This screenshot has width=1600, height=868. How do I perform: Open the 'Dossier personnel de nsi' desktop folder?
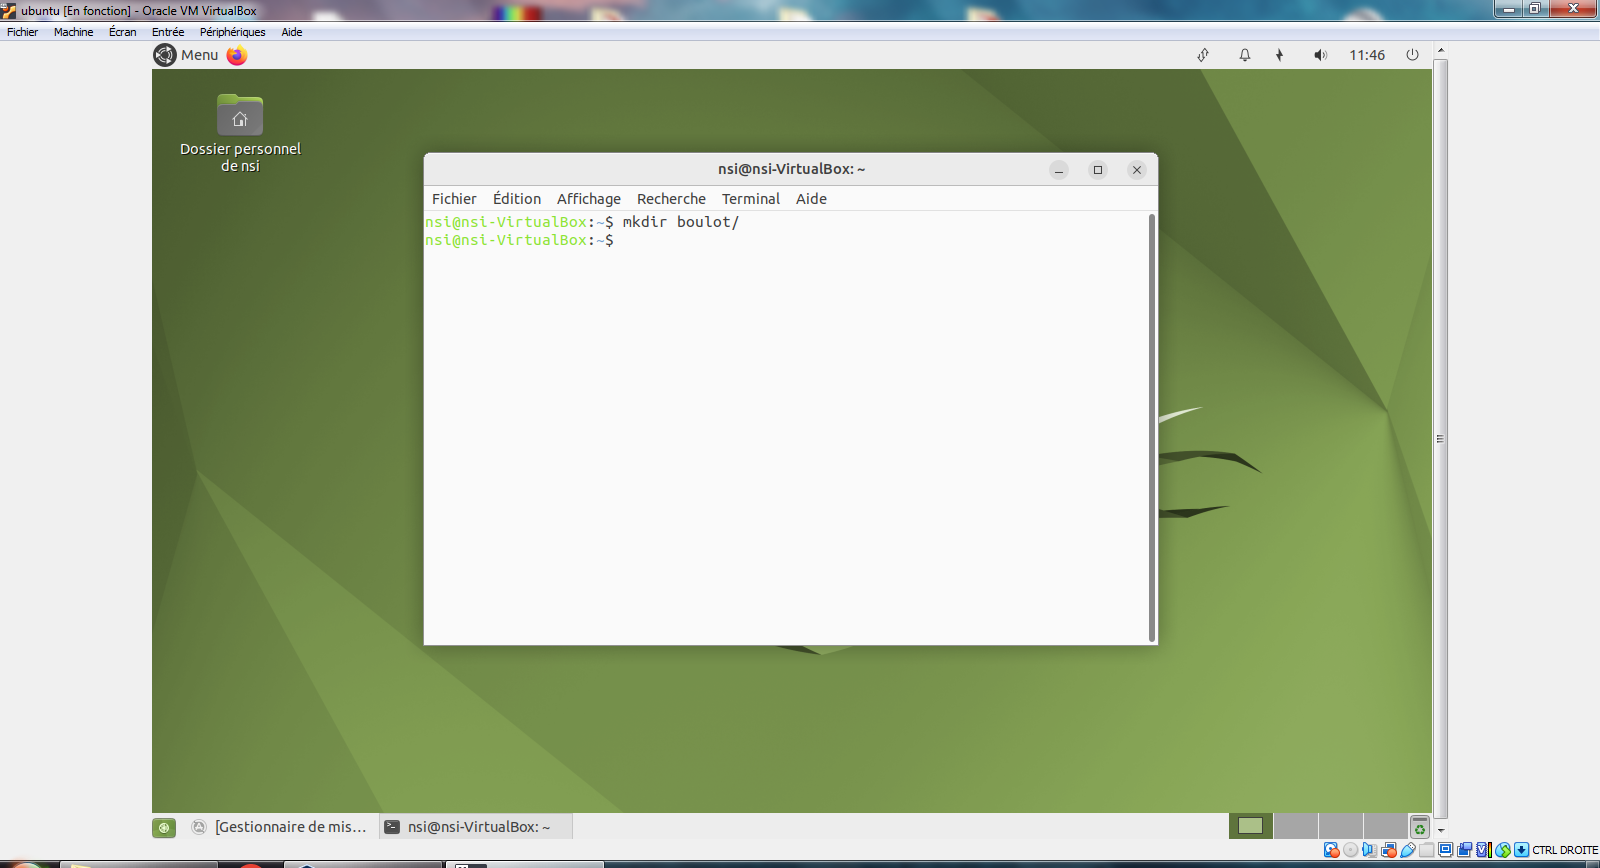coord(240,117)
